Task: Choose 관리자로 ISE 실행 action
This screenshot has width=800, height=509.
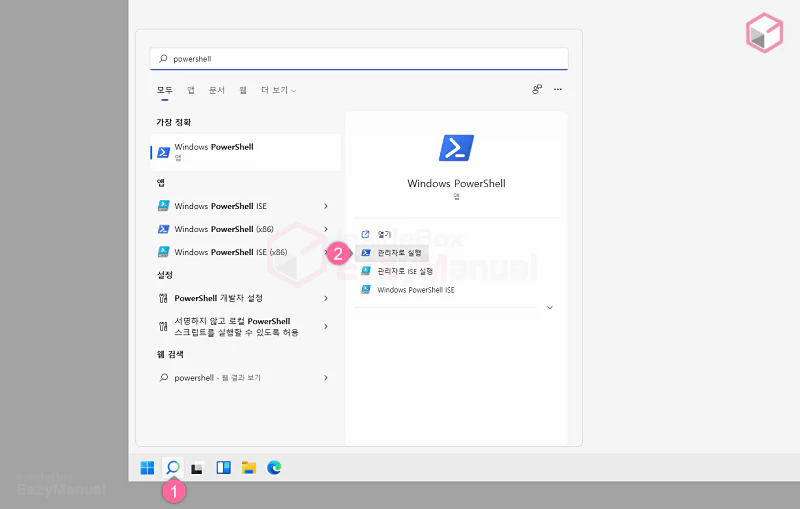Action: [x=405, y=271]
